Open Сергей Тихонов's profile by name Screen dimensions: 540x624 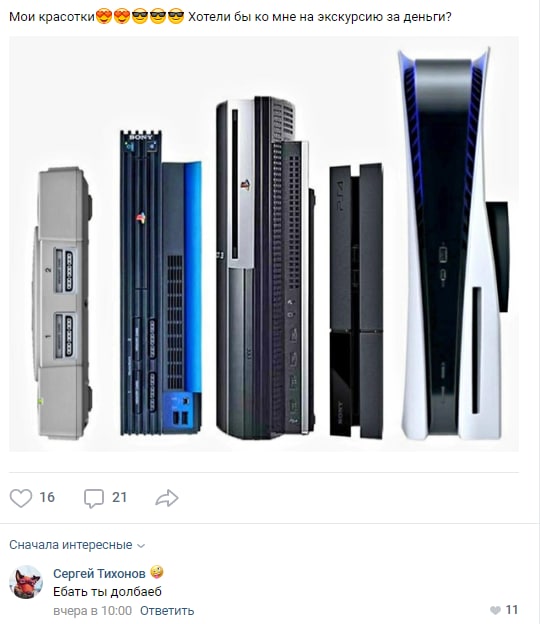(x=99, y=573)
